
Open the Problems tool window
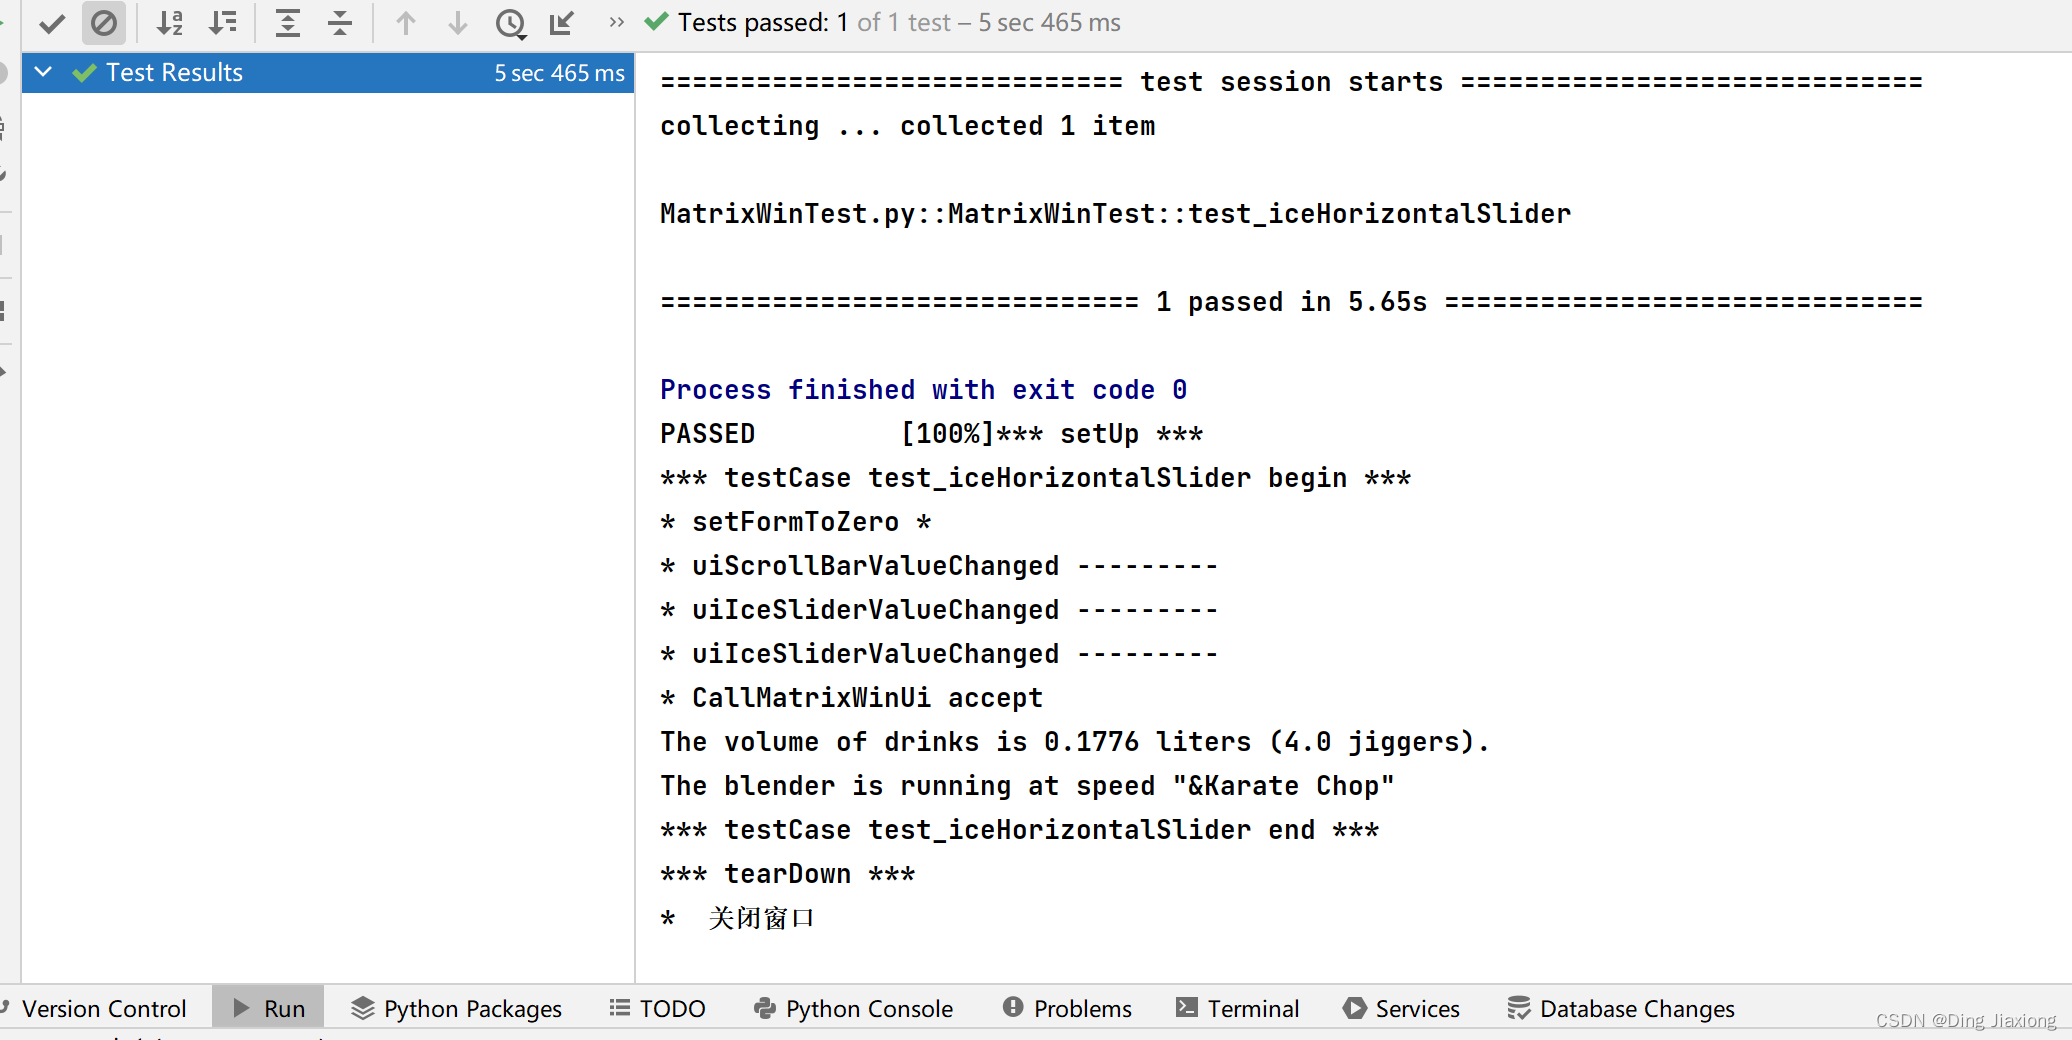(x=1067, y=1008)
